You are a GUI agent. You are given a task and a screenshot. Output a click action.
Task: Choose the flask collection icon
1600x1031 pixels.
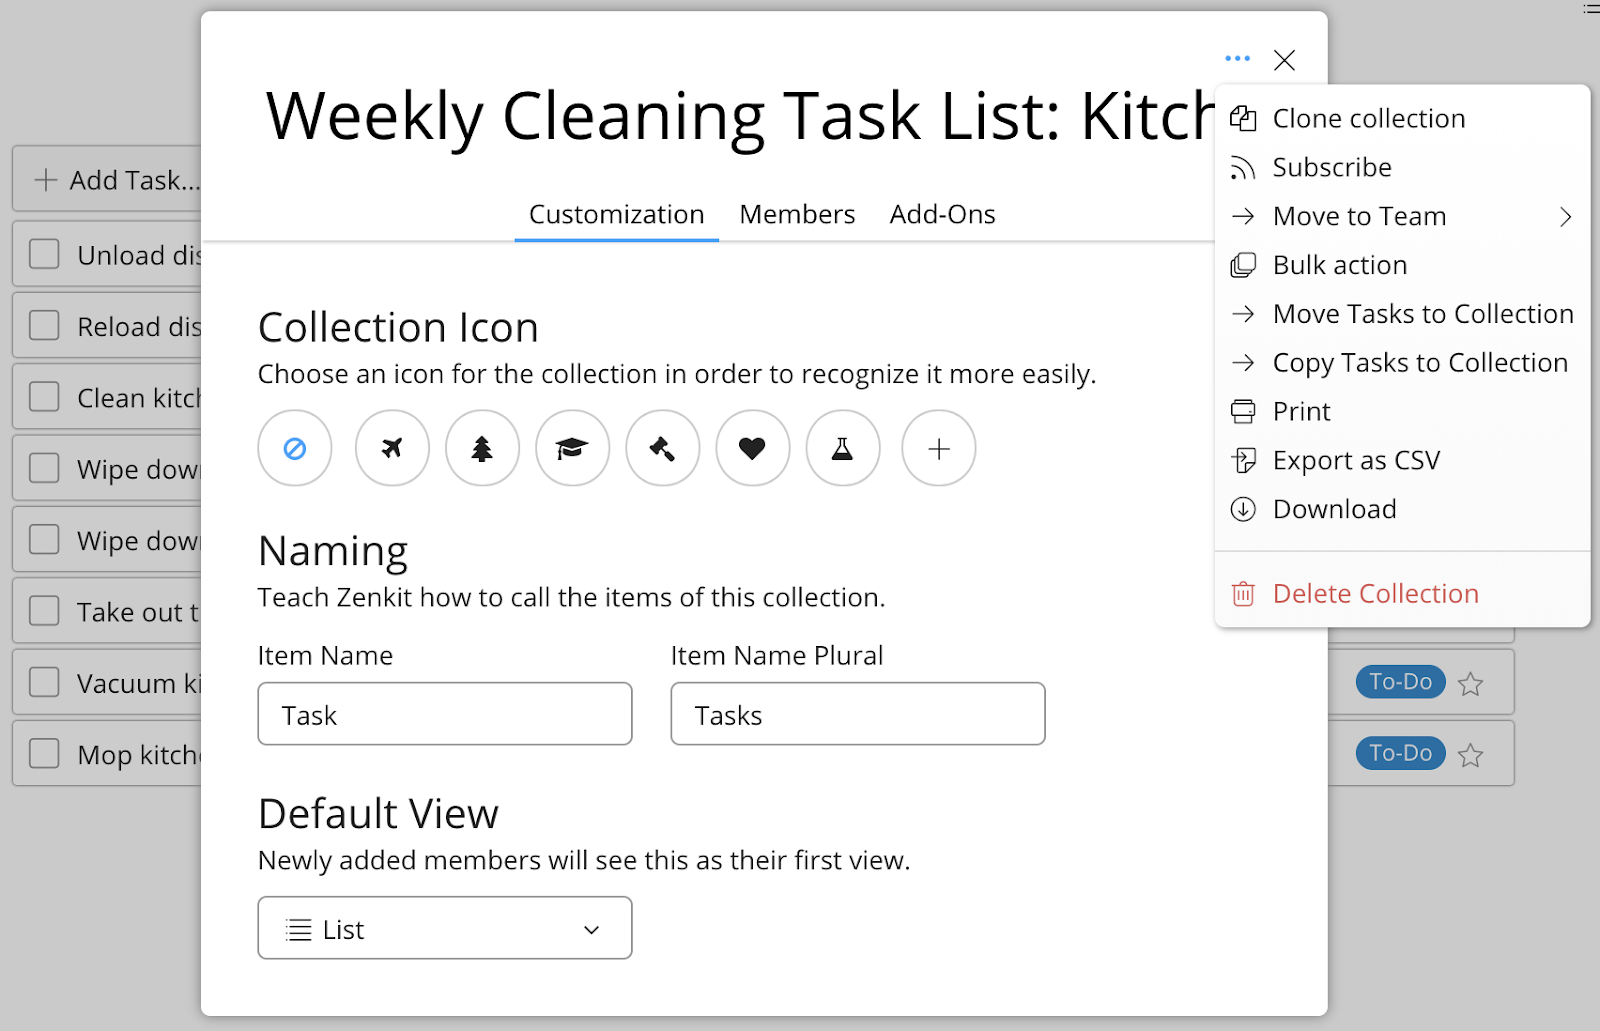[843, 448]
